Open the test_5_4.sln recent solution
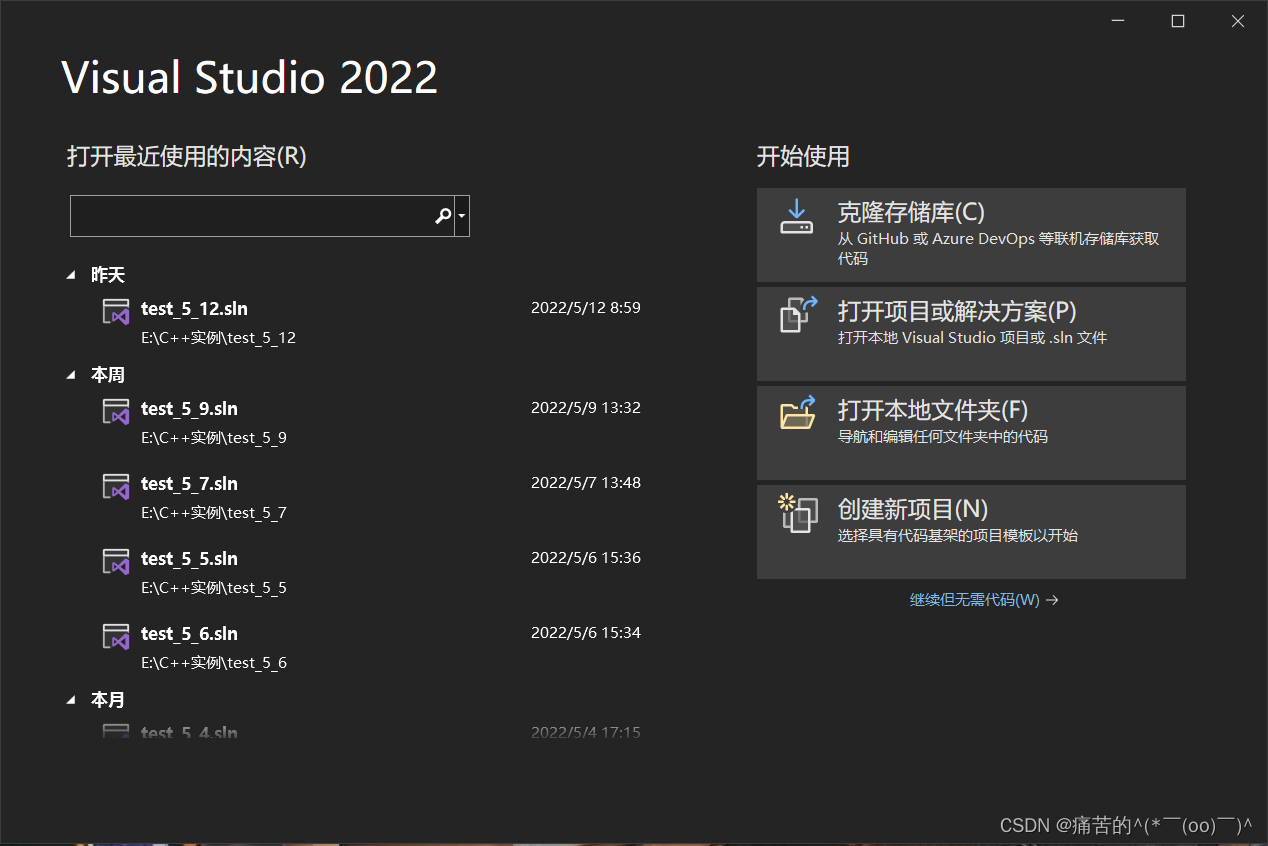The width and height of the screenshot is (1268, 846). (x=189, y=732)
